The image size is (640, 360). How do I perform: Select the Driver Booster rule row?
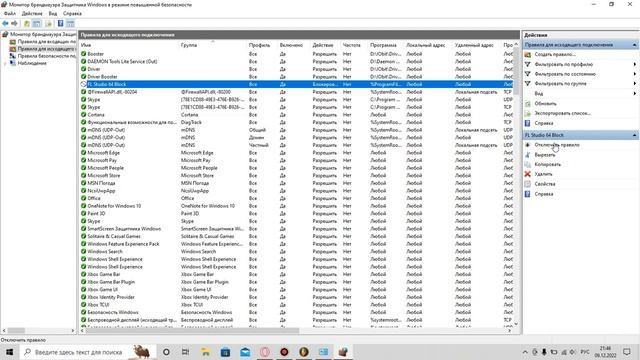point(297,77)
